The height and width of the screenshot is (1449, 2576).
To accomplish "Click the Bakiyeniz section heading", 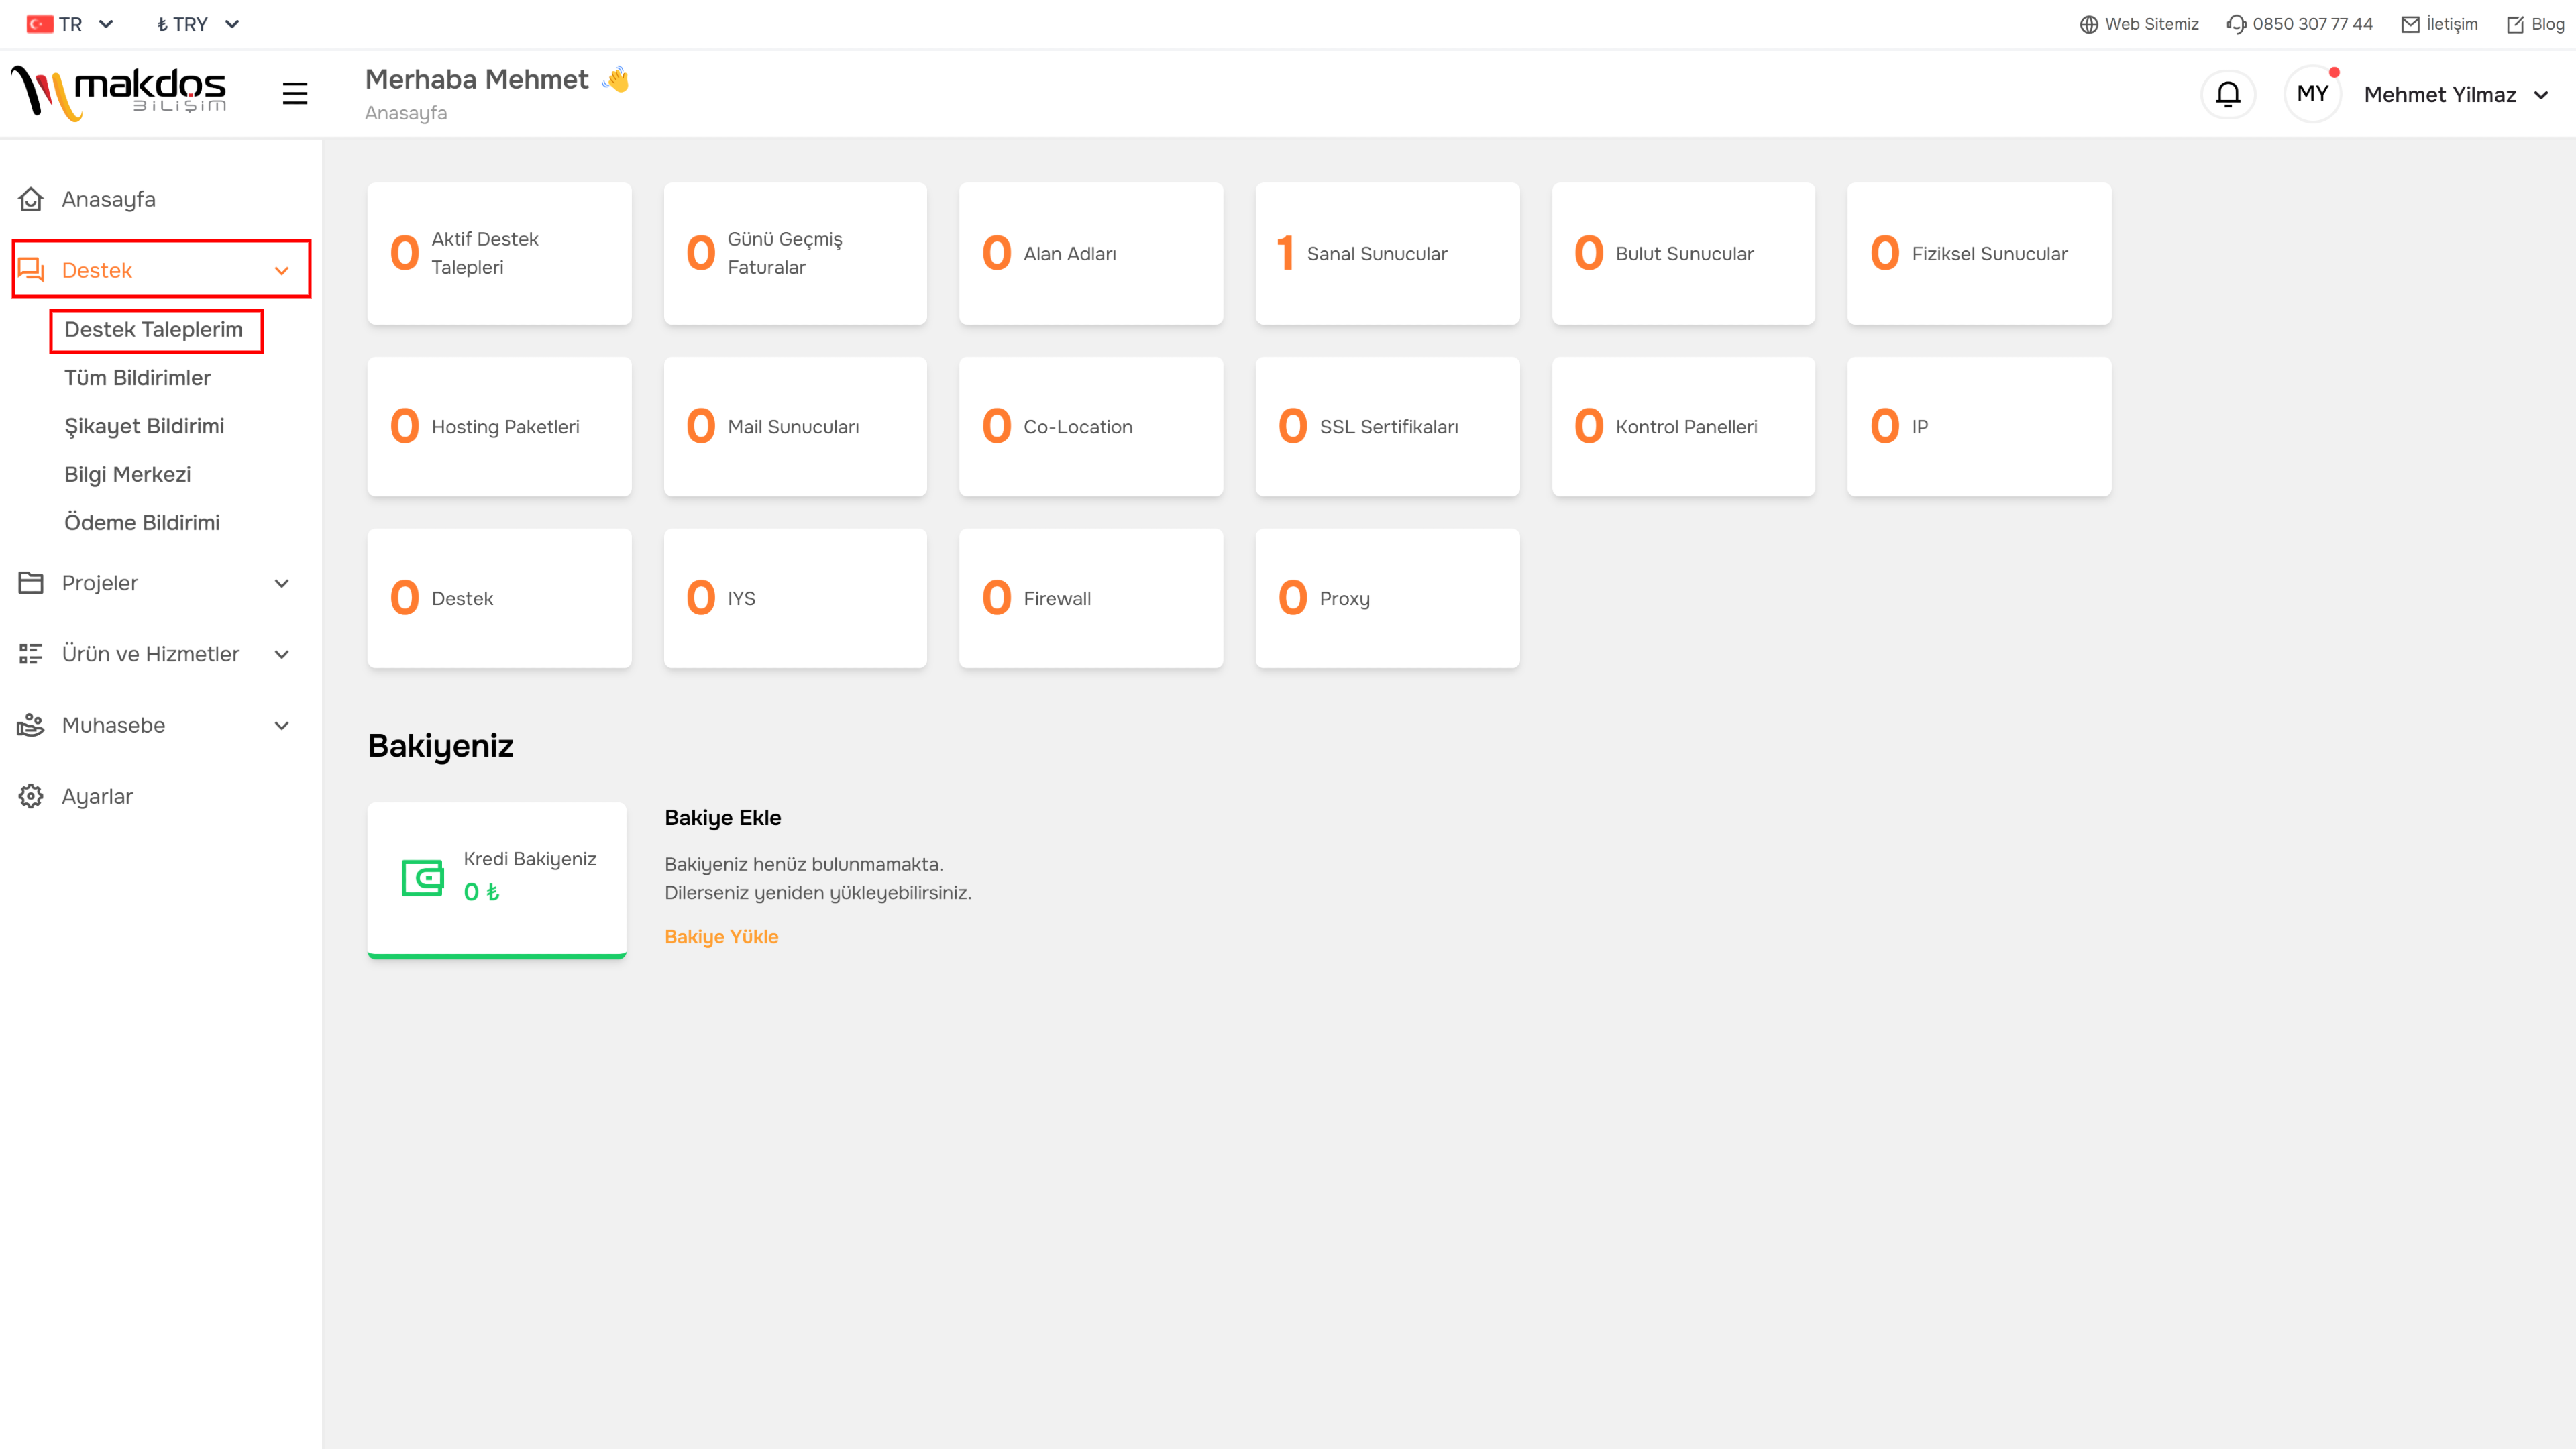I will pyautogui.click(x=441, y=746).
